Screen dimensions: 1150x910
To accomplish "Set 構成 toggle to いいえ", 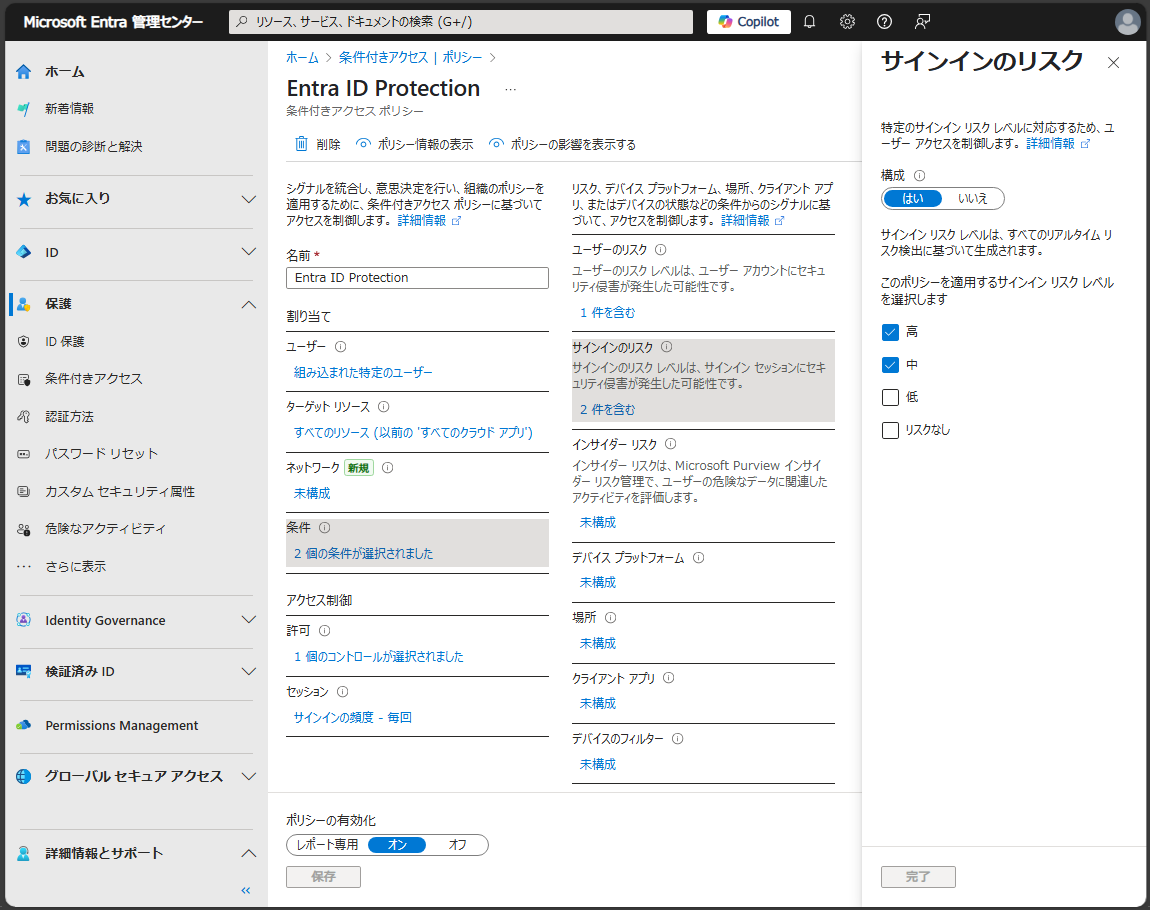I will 973,199.
